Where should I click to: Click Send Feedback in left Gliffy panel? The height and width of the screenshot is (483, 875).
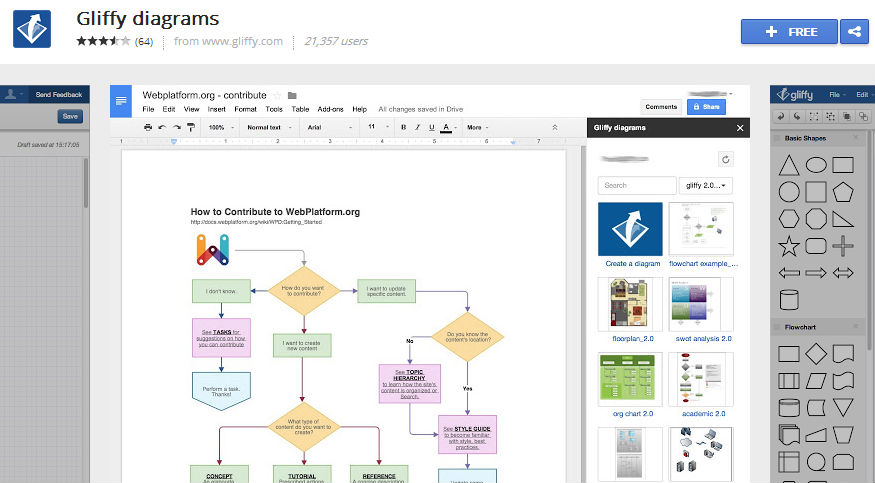[x=59, y=95]
